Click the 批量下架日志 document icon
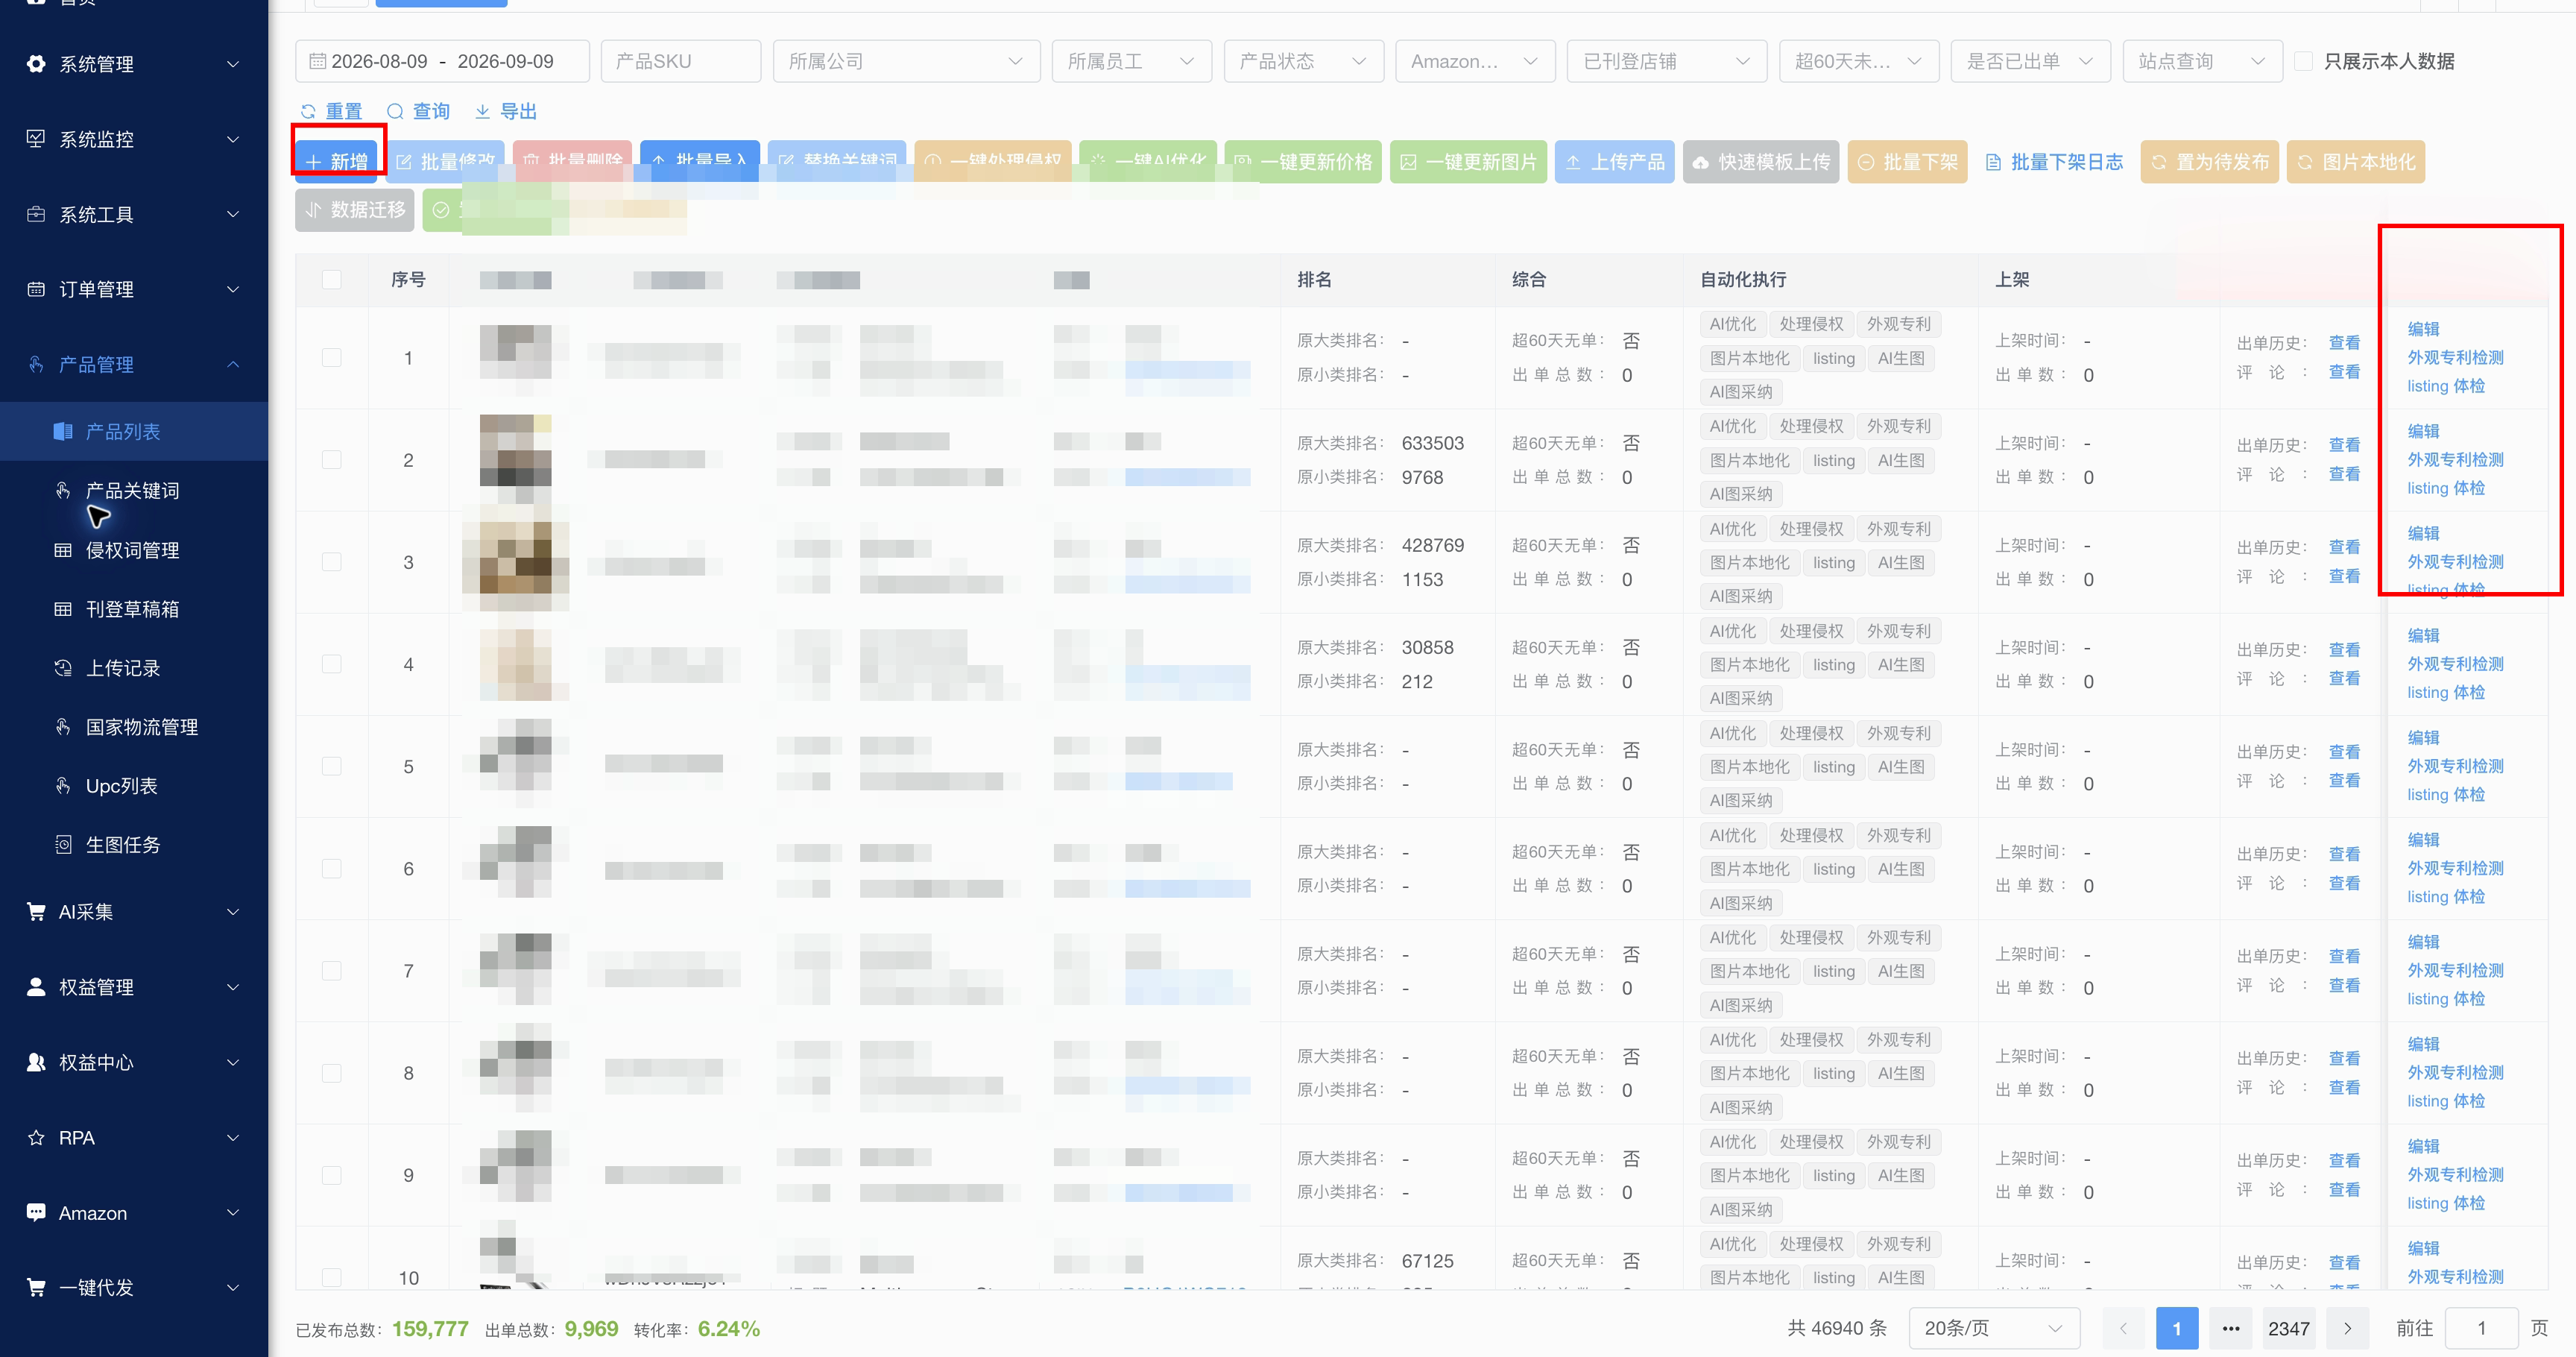Image resolution: width=2576 pixels, height=1357 pixels. (x=1993, y=162)
